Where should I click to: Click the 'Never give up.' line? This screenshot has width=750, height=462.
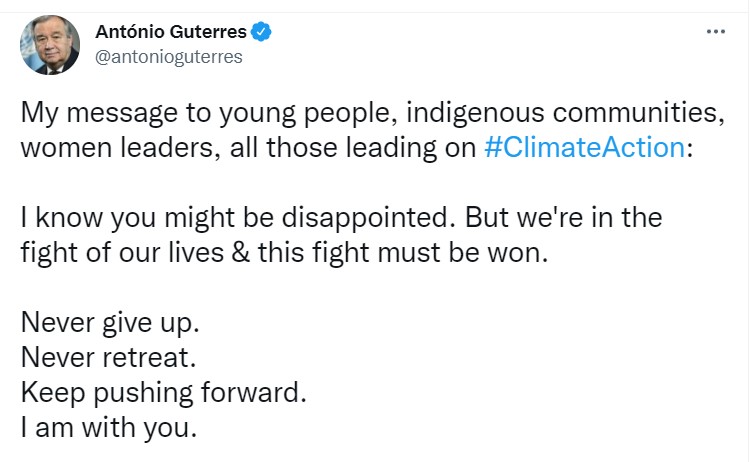(x=110, y=322)
